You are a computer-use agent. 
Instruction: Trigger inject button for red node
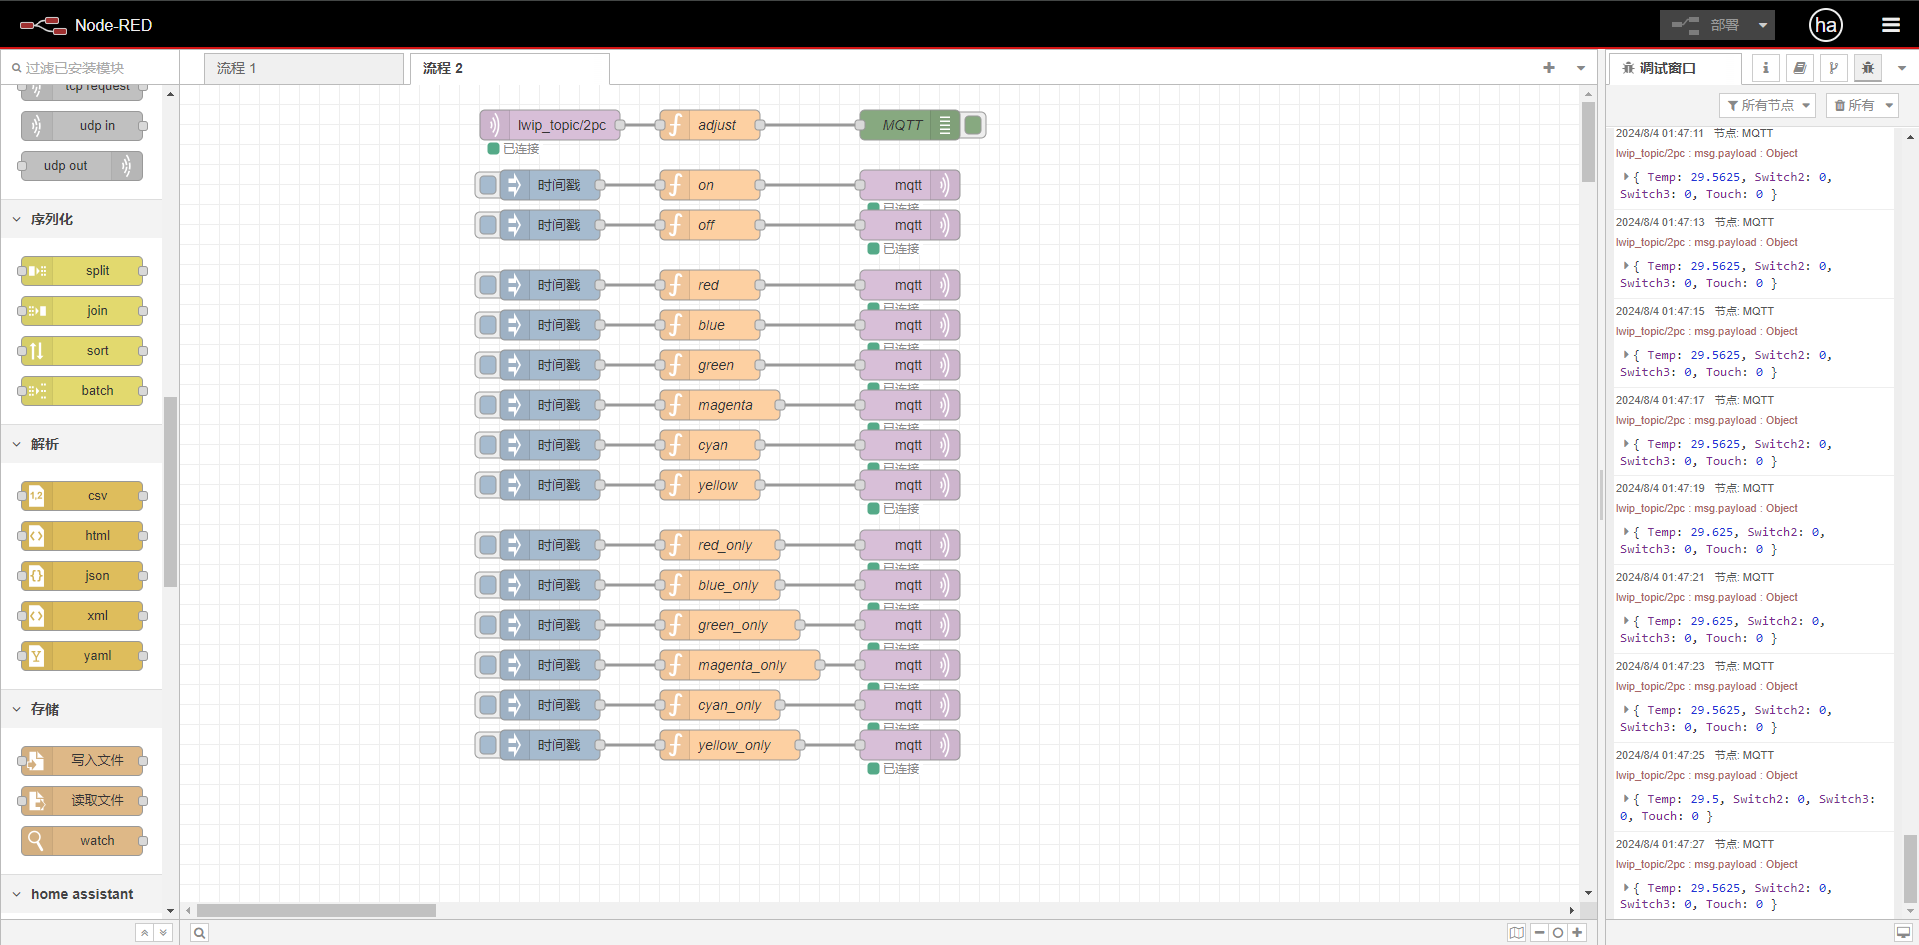click(488, 285)
